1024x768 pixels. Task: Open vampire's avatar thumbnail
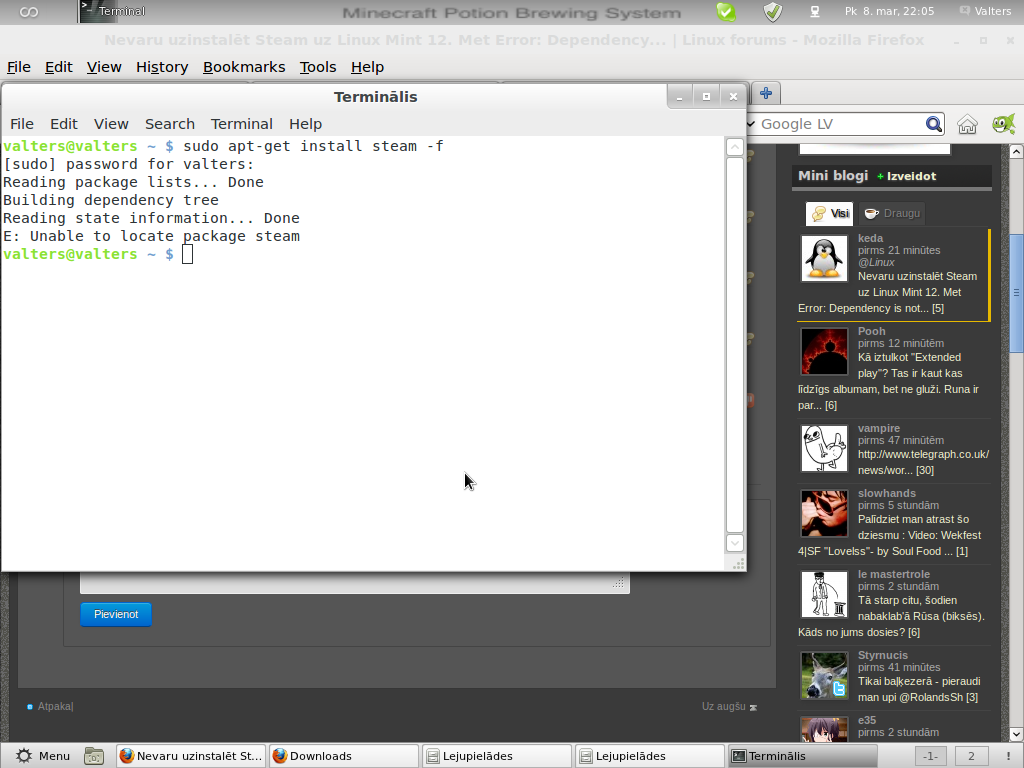[x=824, y=449]
